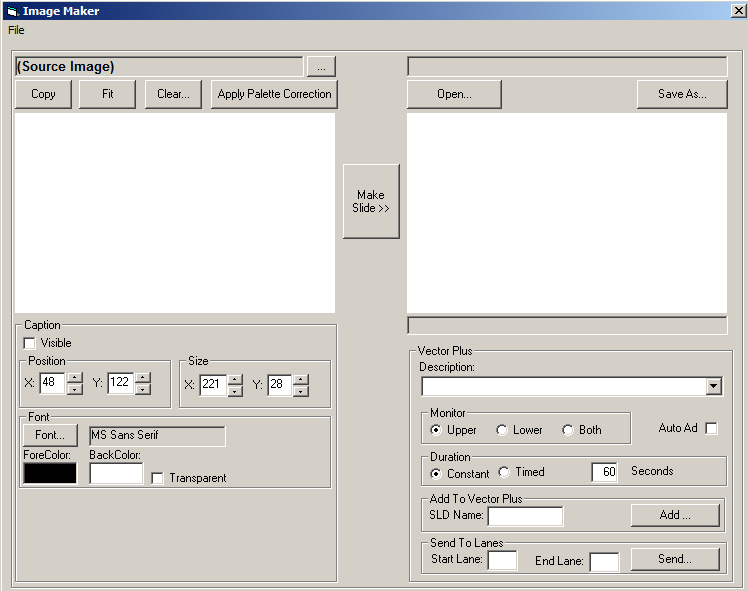
Task: Click the Size Y field showing 28
Action: tap(280, 385)
